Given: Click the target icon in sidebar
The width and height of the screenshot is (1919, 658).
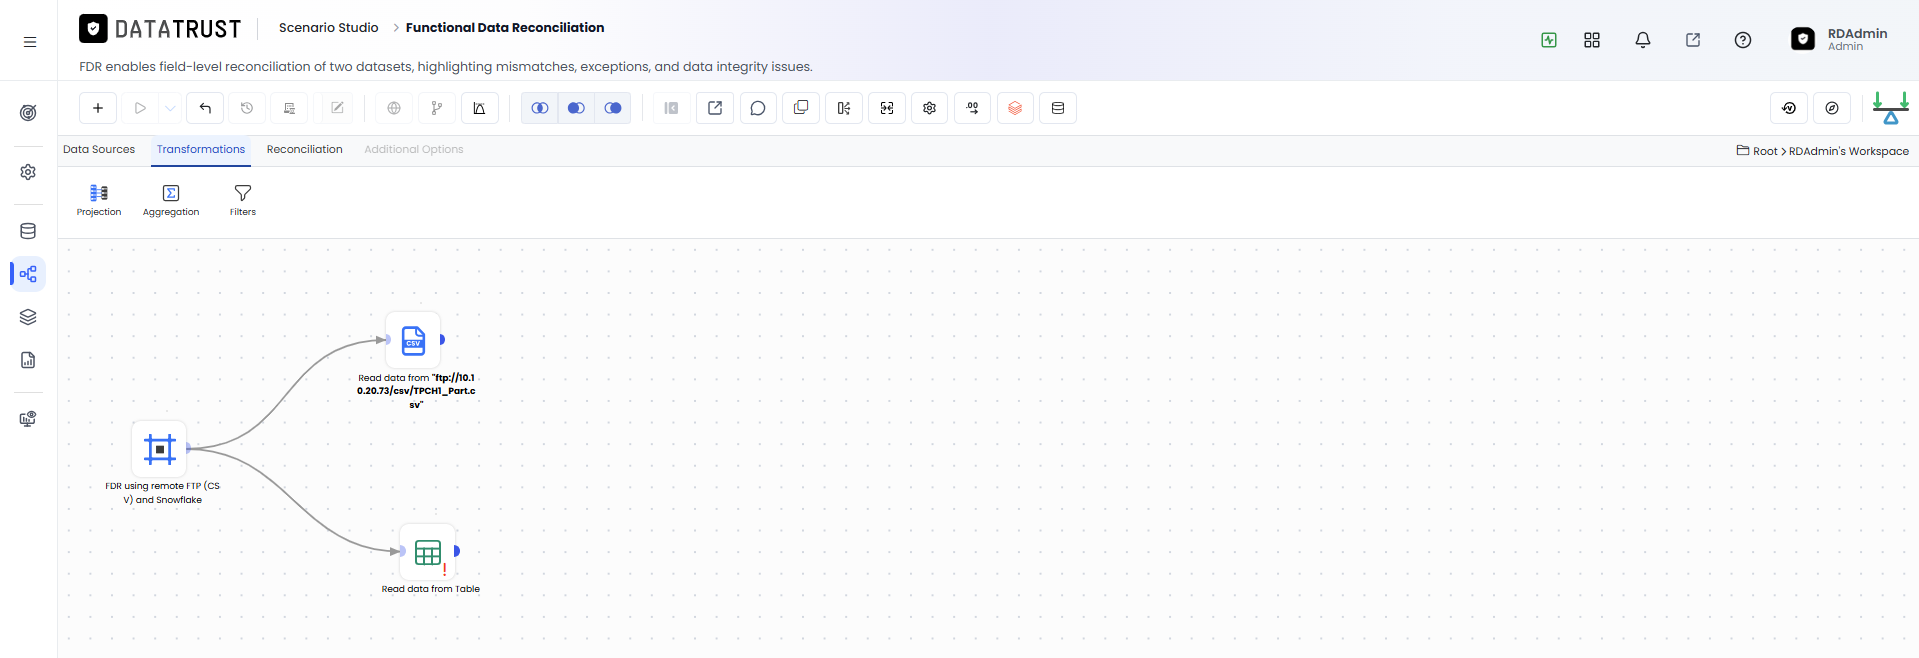Looking at the screenshot, I should (x=28, y=113).
